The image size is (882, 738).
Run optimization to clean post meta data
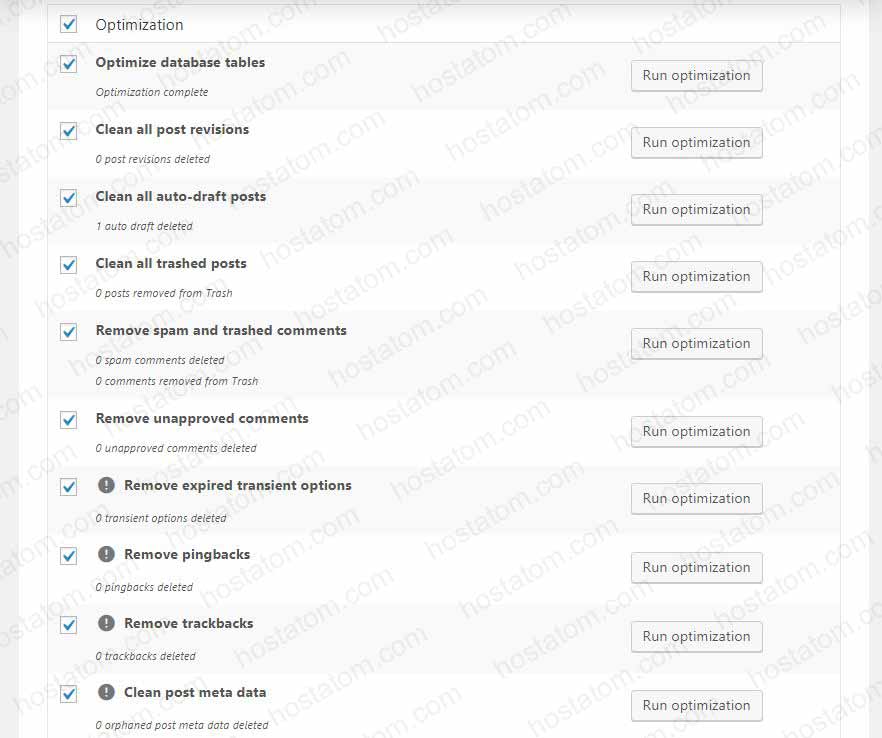pos(696,705)
